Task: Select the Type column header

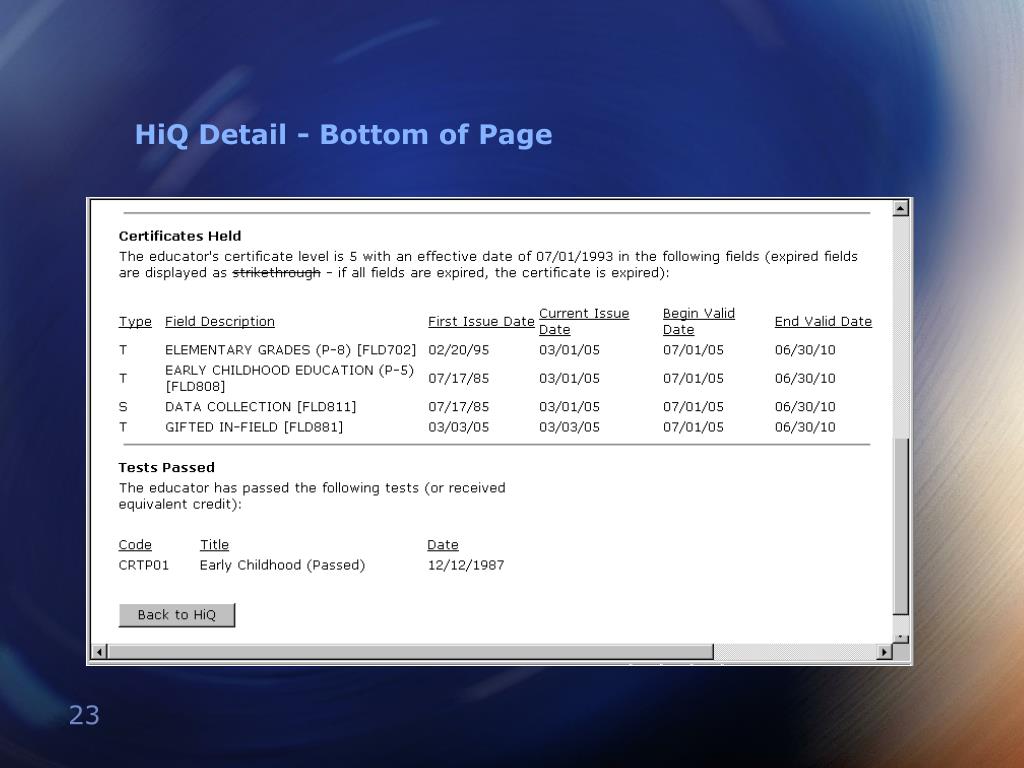Action: coord(135,322)
